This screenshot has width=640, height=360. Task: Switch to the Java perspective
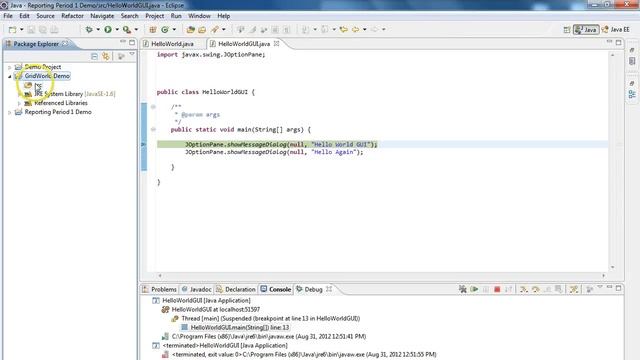coord(586,29)
